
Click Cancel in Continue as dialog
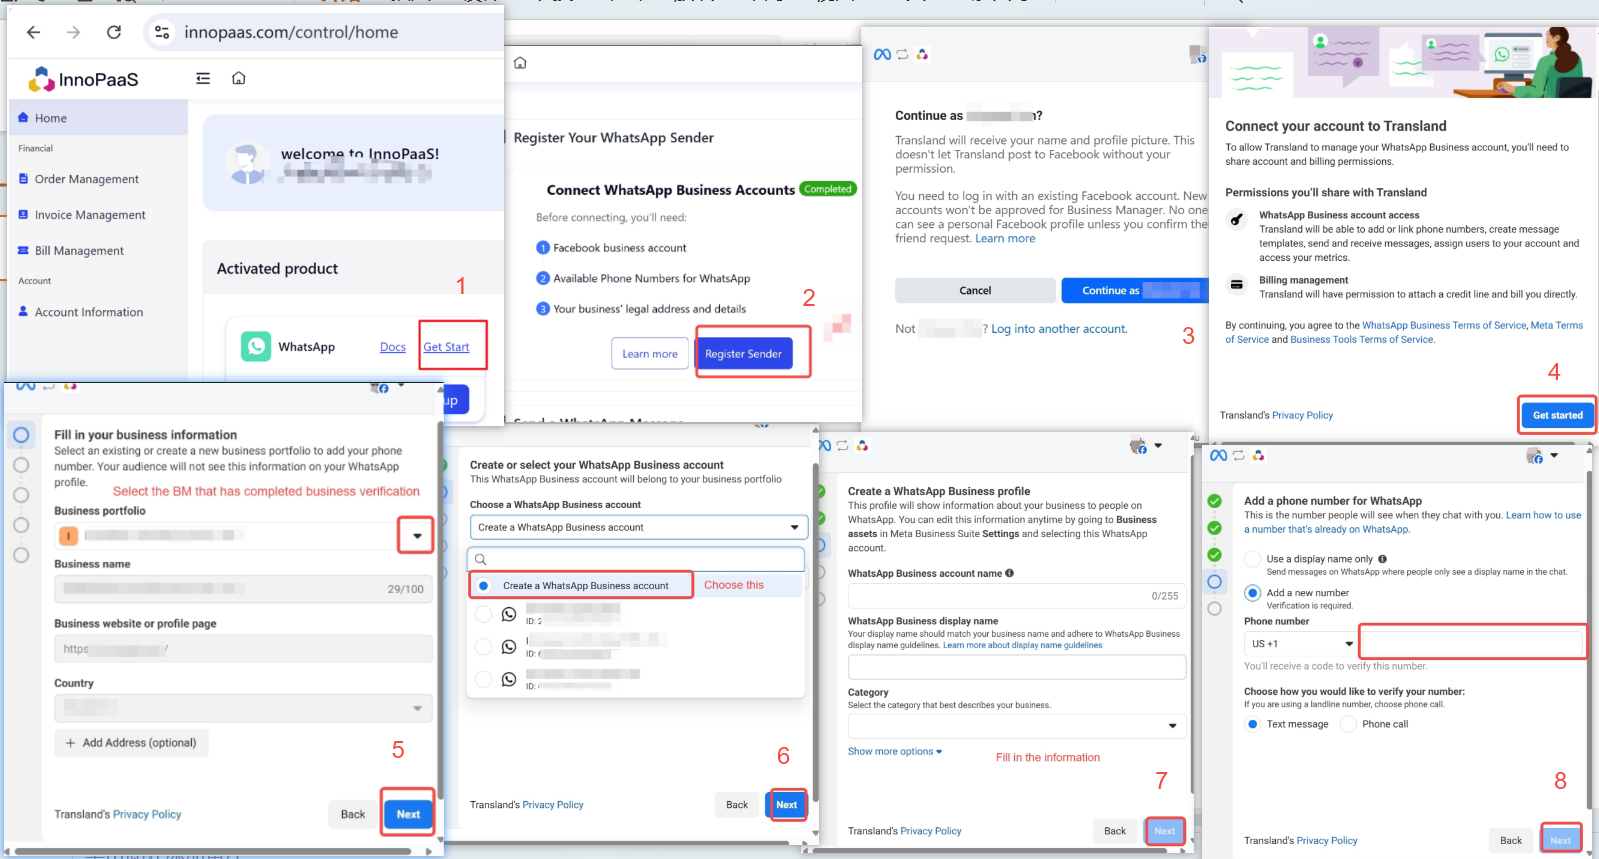(x=975, y=290)
